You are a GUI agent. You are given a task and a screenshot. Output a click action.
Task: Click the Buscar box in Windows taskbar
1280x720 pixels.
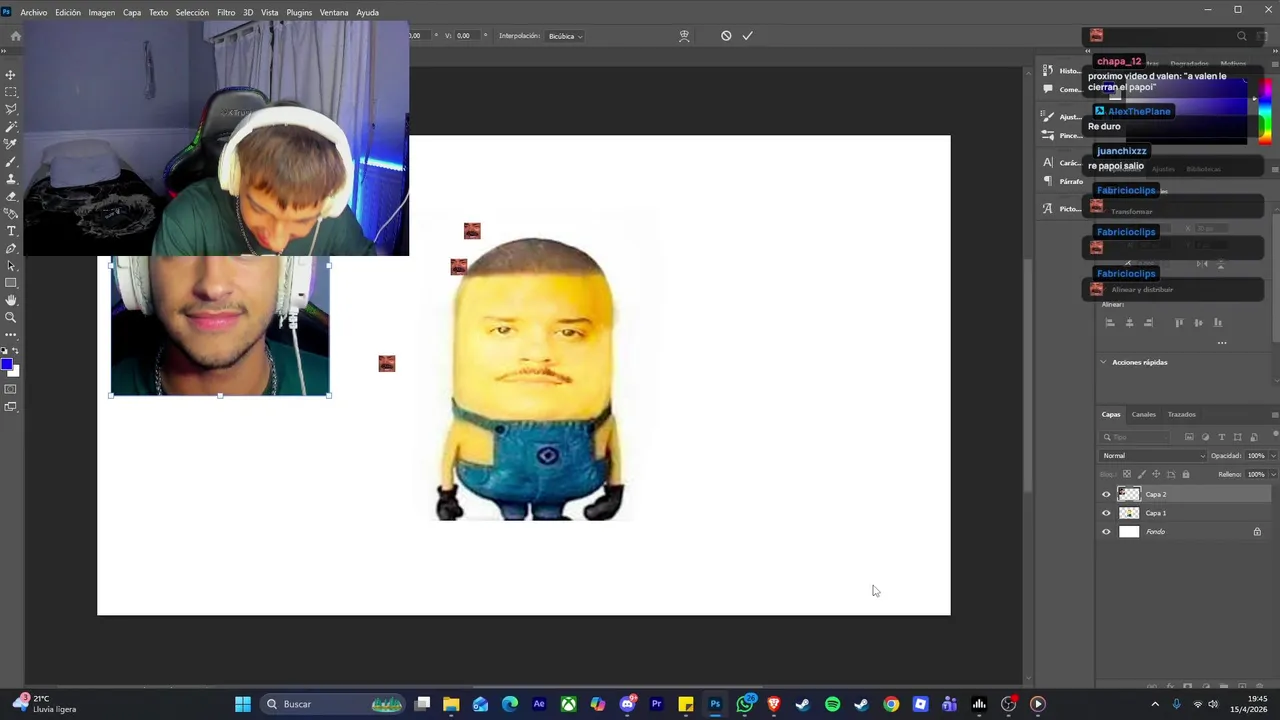[333, 704]
